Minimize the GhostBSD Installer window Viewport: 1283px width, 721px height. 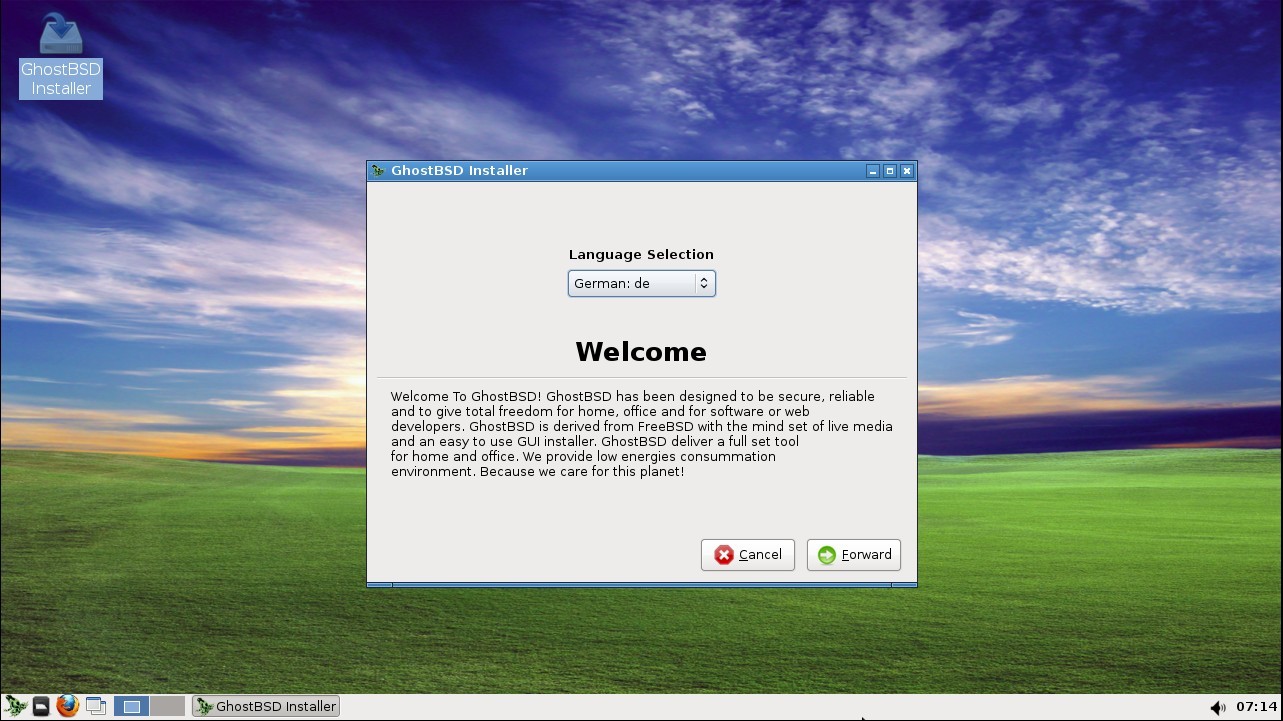pyautogui.click(x=873, y=171)
